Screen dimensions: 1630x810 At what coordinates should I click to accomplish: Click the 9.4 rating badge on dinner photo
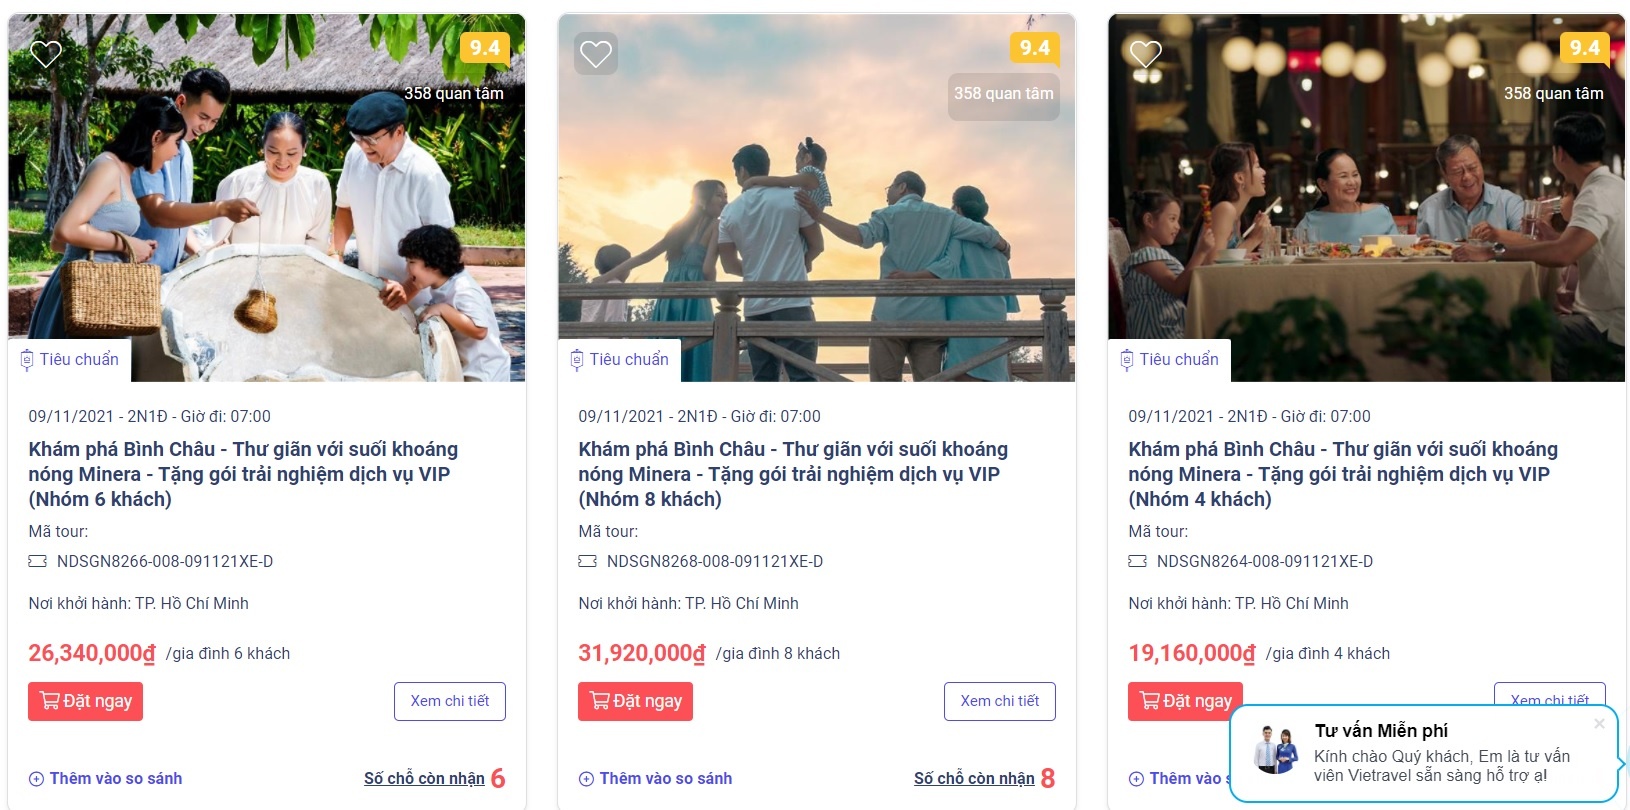pos(1585,48)
